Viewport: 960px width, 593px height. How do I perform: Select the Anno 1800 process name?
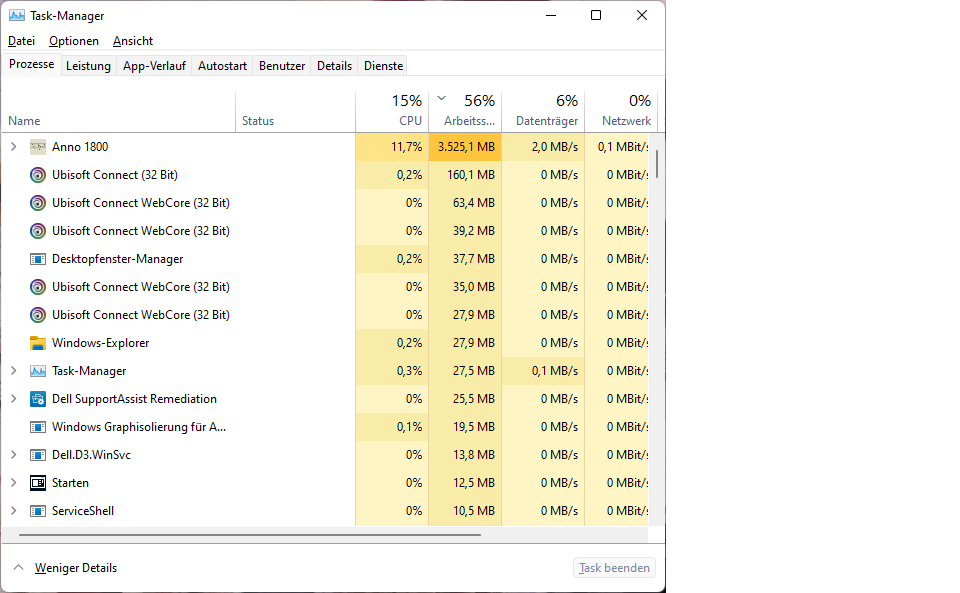point(80,147)
